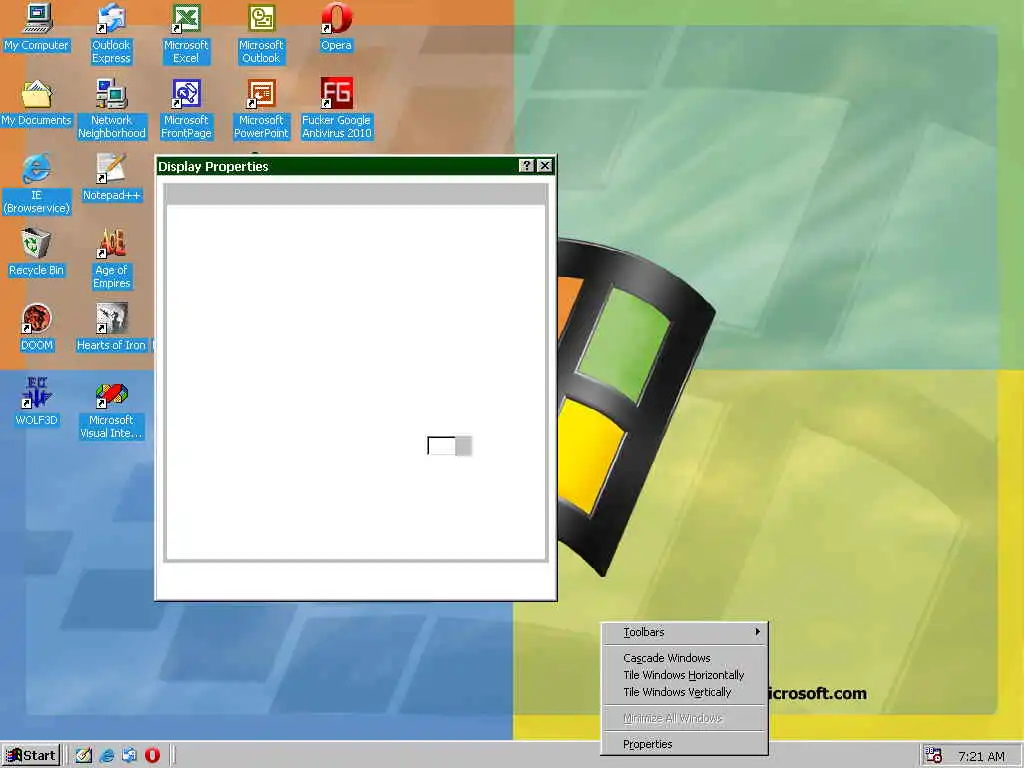The image size is (1024, 768).
Task: Select the My Documents folder icon
Action: [x=37, y=103]
